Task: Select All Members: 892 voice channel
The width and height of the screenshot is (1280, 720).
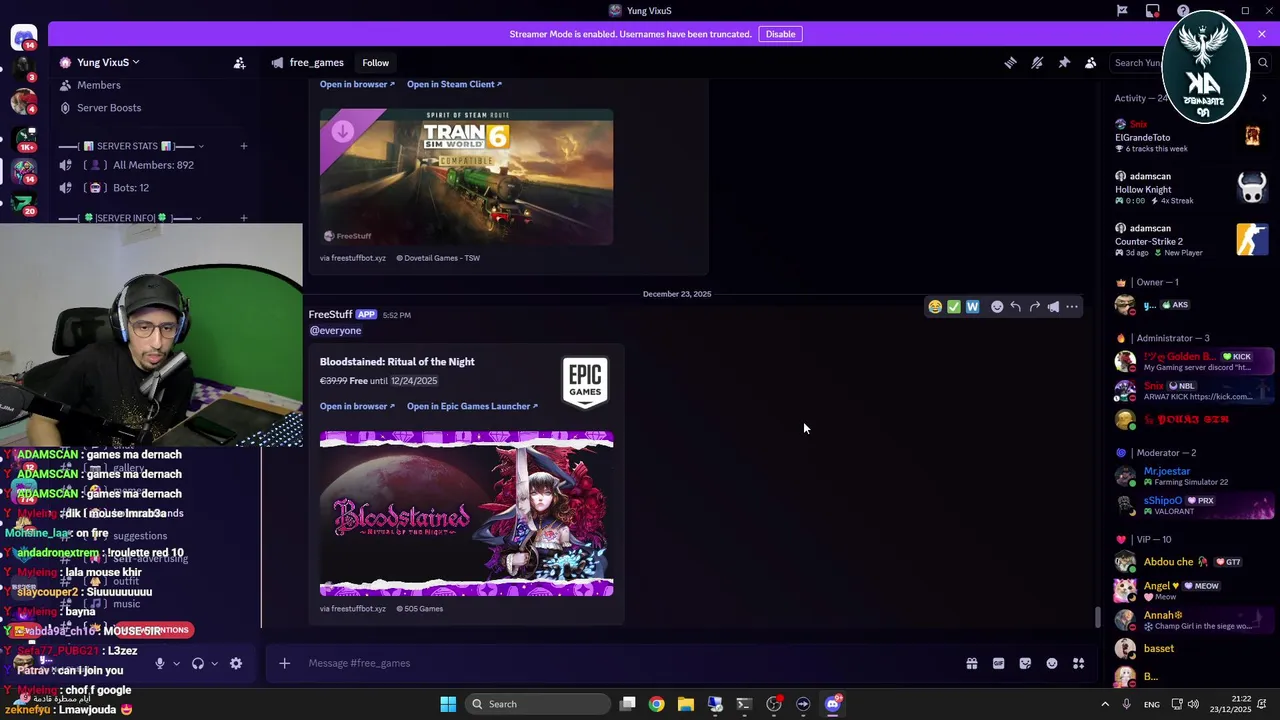Action: tap(153, 165)
